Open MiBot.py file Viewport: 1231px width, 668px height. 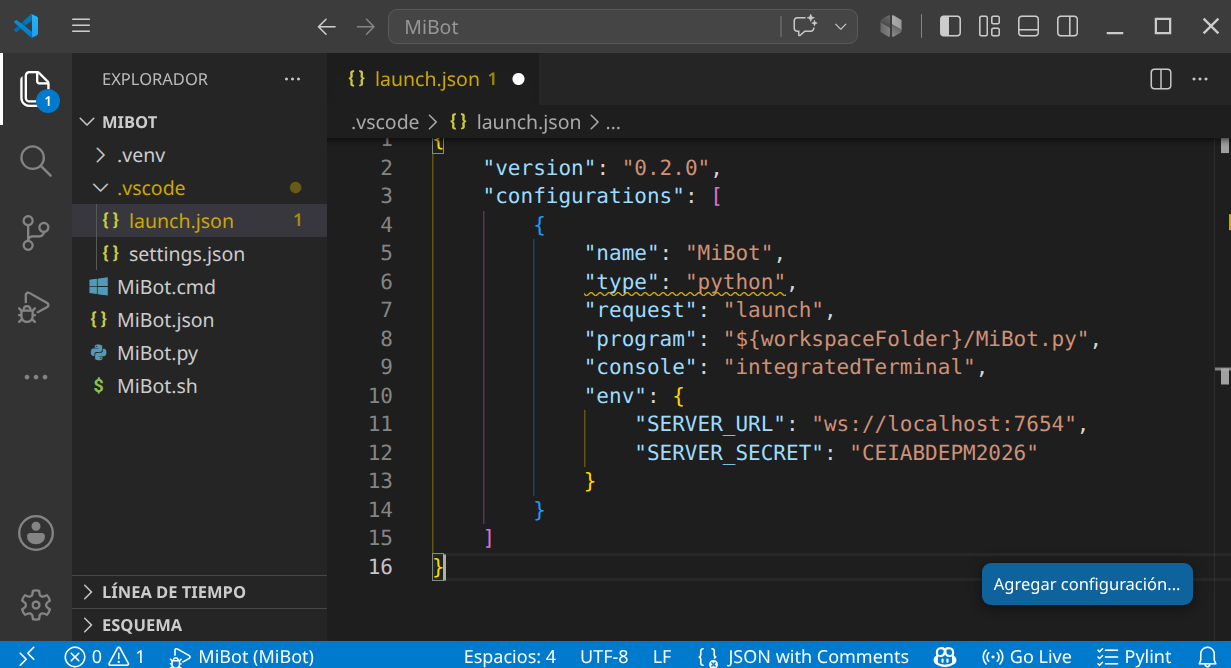click(199, 353)
